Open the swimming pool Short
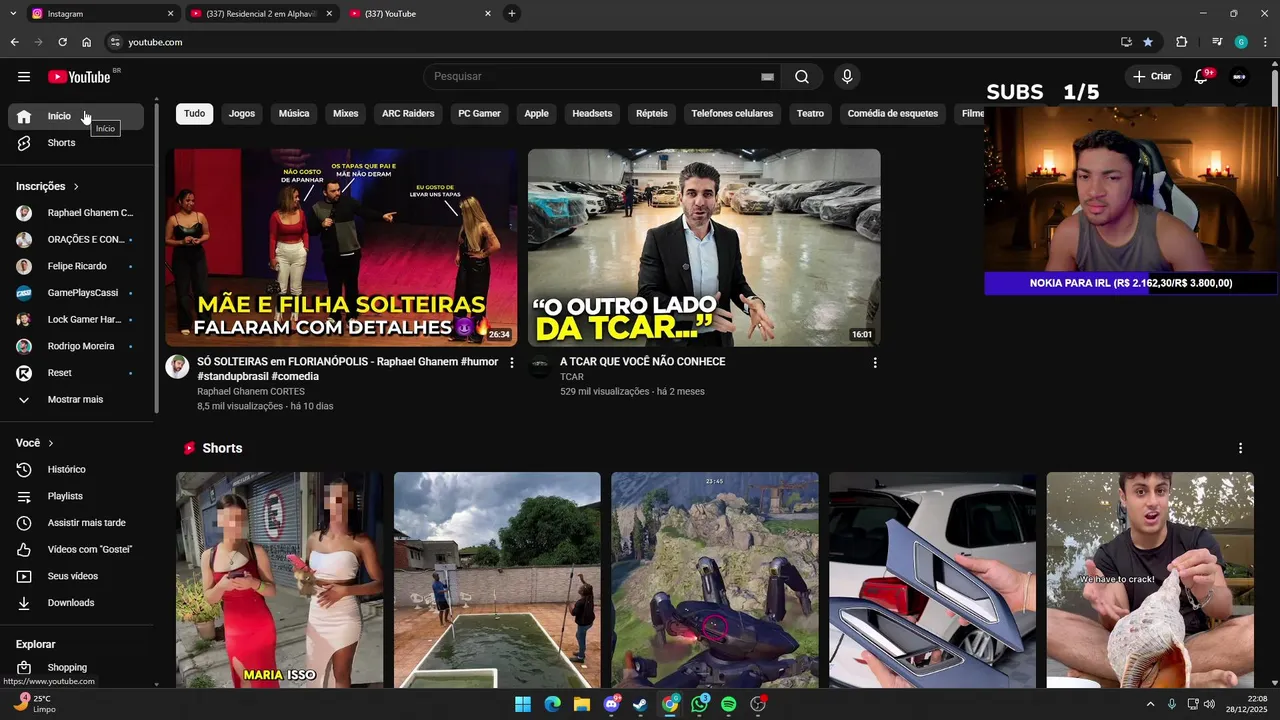 [x=497, y=580]
